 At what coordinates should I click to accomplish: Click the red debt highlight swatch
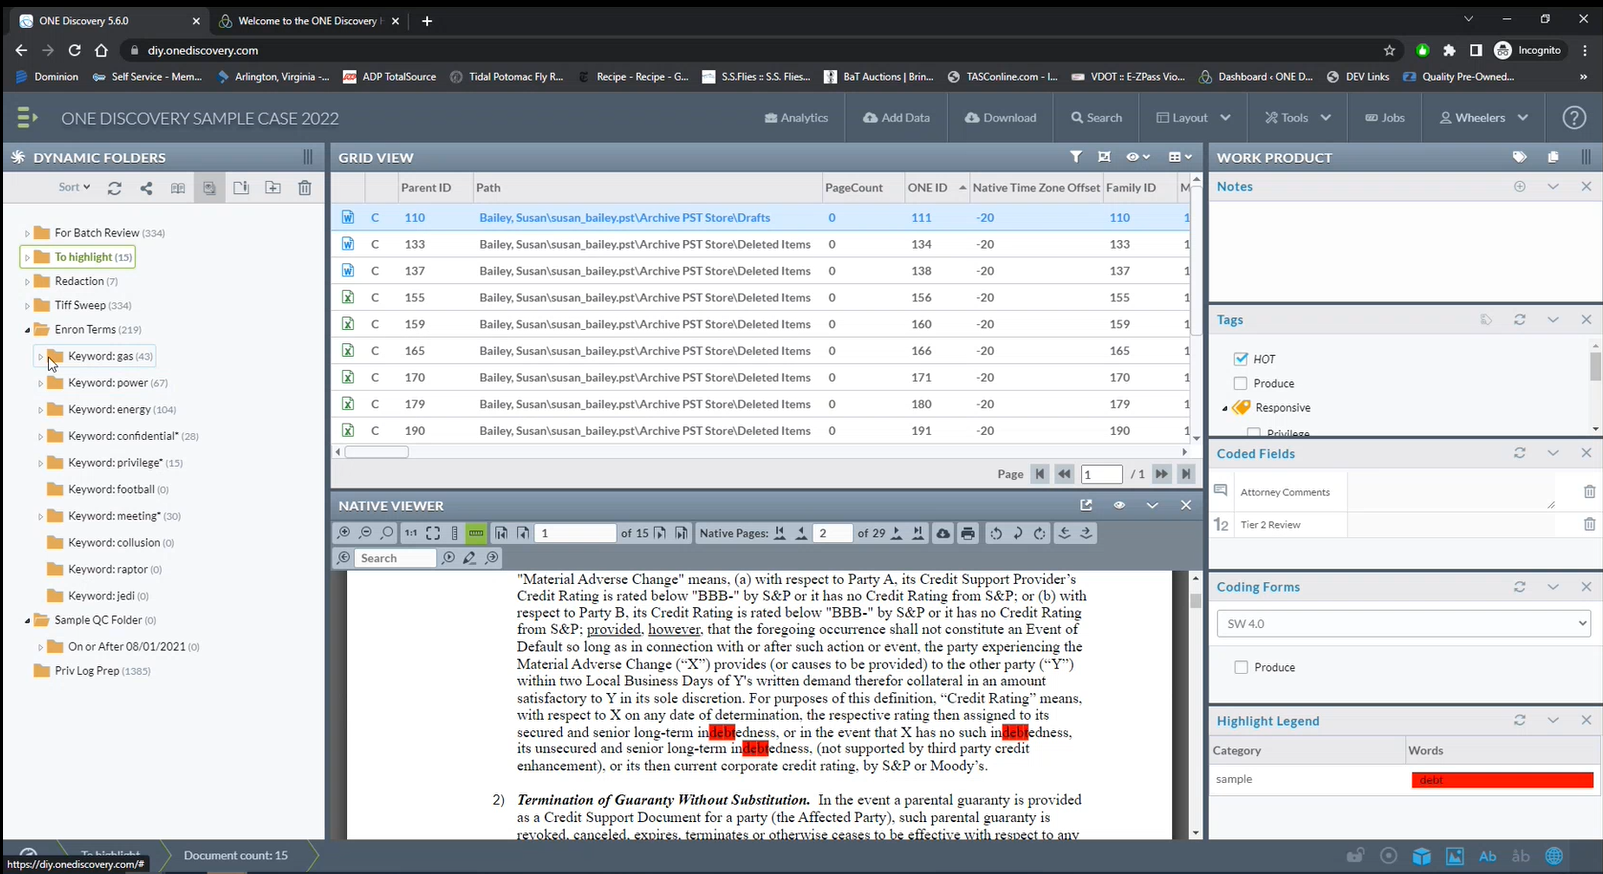coord(1501,780)
